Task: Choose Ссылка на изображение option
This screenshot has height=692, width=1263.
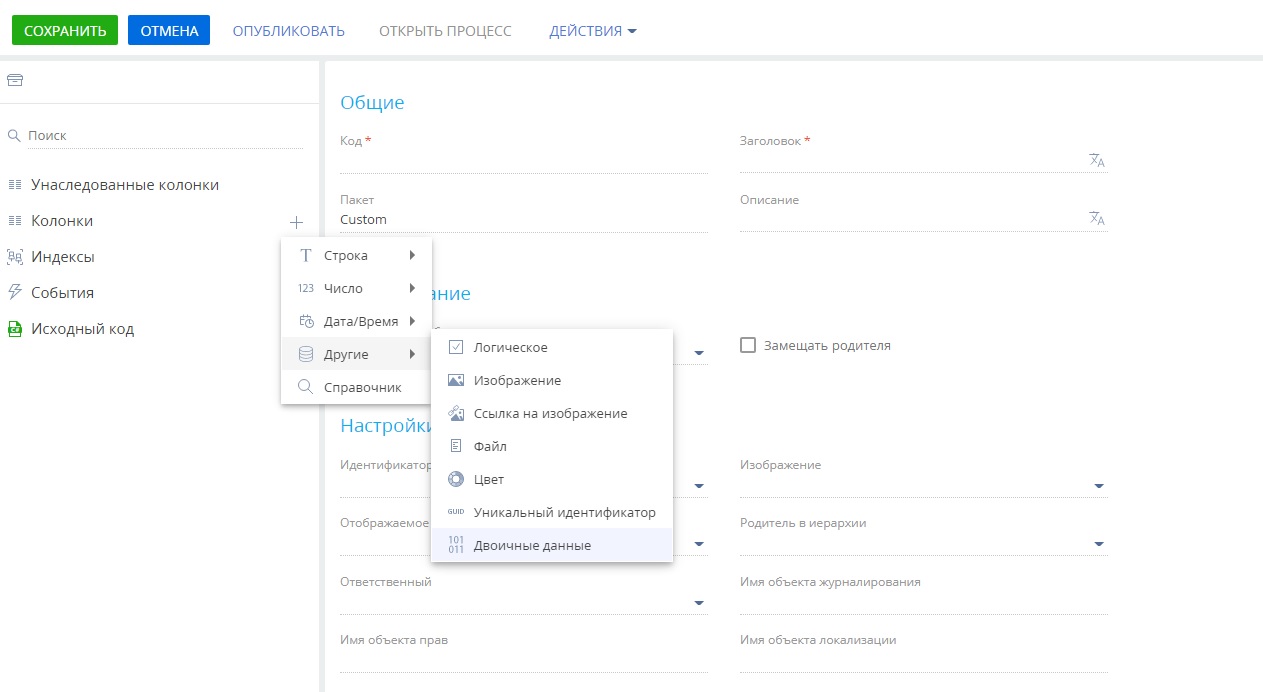Action: 550,413
